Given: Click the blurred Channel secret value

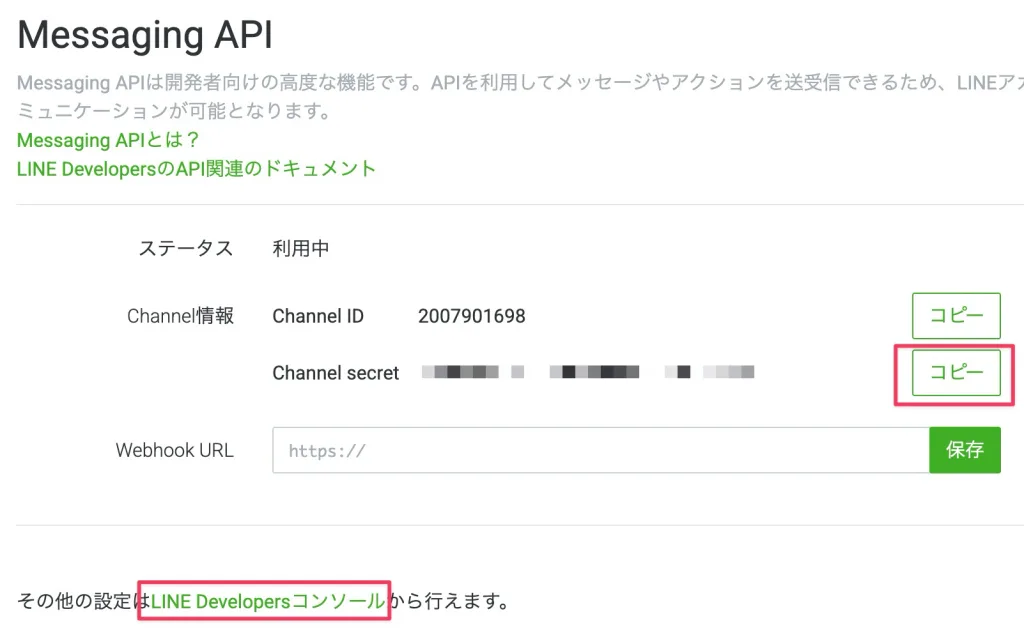Looking at the screenshot, I should point(588,372).
